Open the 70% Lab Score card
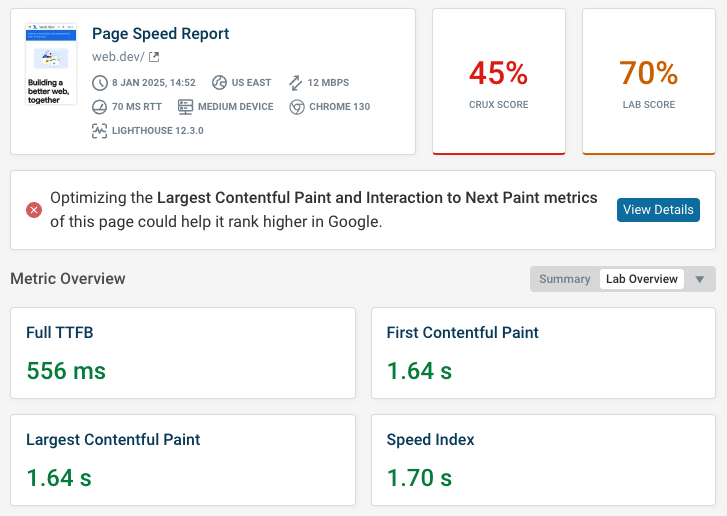The width and height of the screenshot is (727, 516). pos(648,82)
